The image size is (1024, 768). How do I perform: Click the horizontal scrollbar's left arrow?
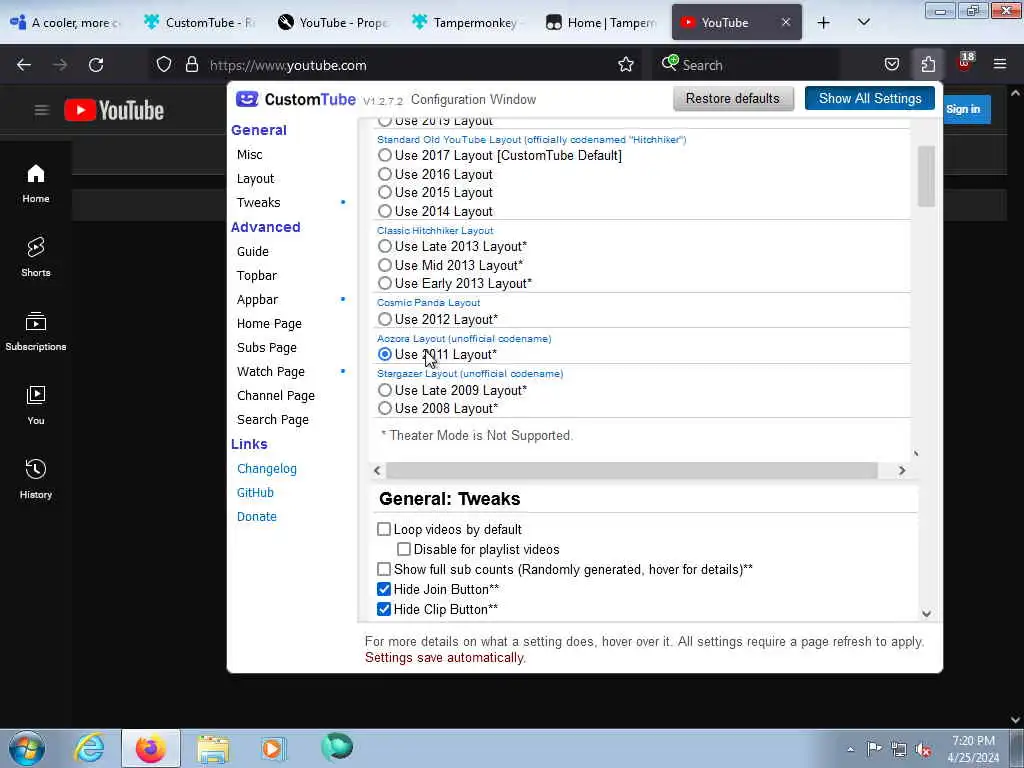(x=377, y=470)
